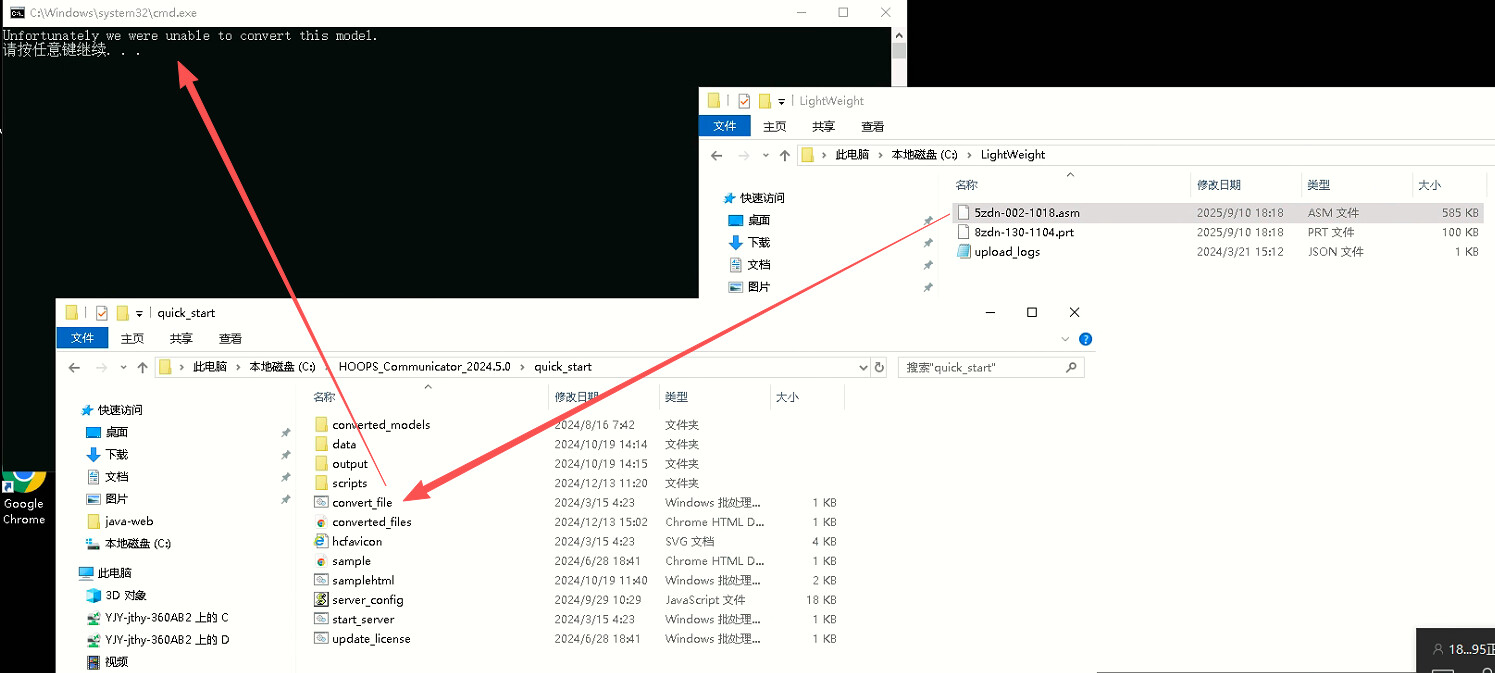Select server_config JavaScript file icon
The height and width of the screenshot is (673, 1495).
tap(321, 600)
